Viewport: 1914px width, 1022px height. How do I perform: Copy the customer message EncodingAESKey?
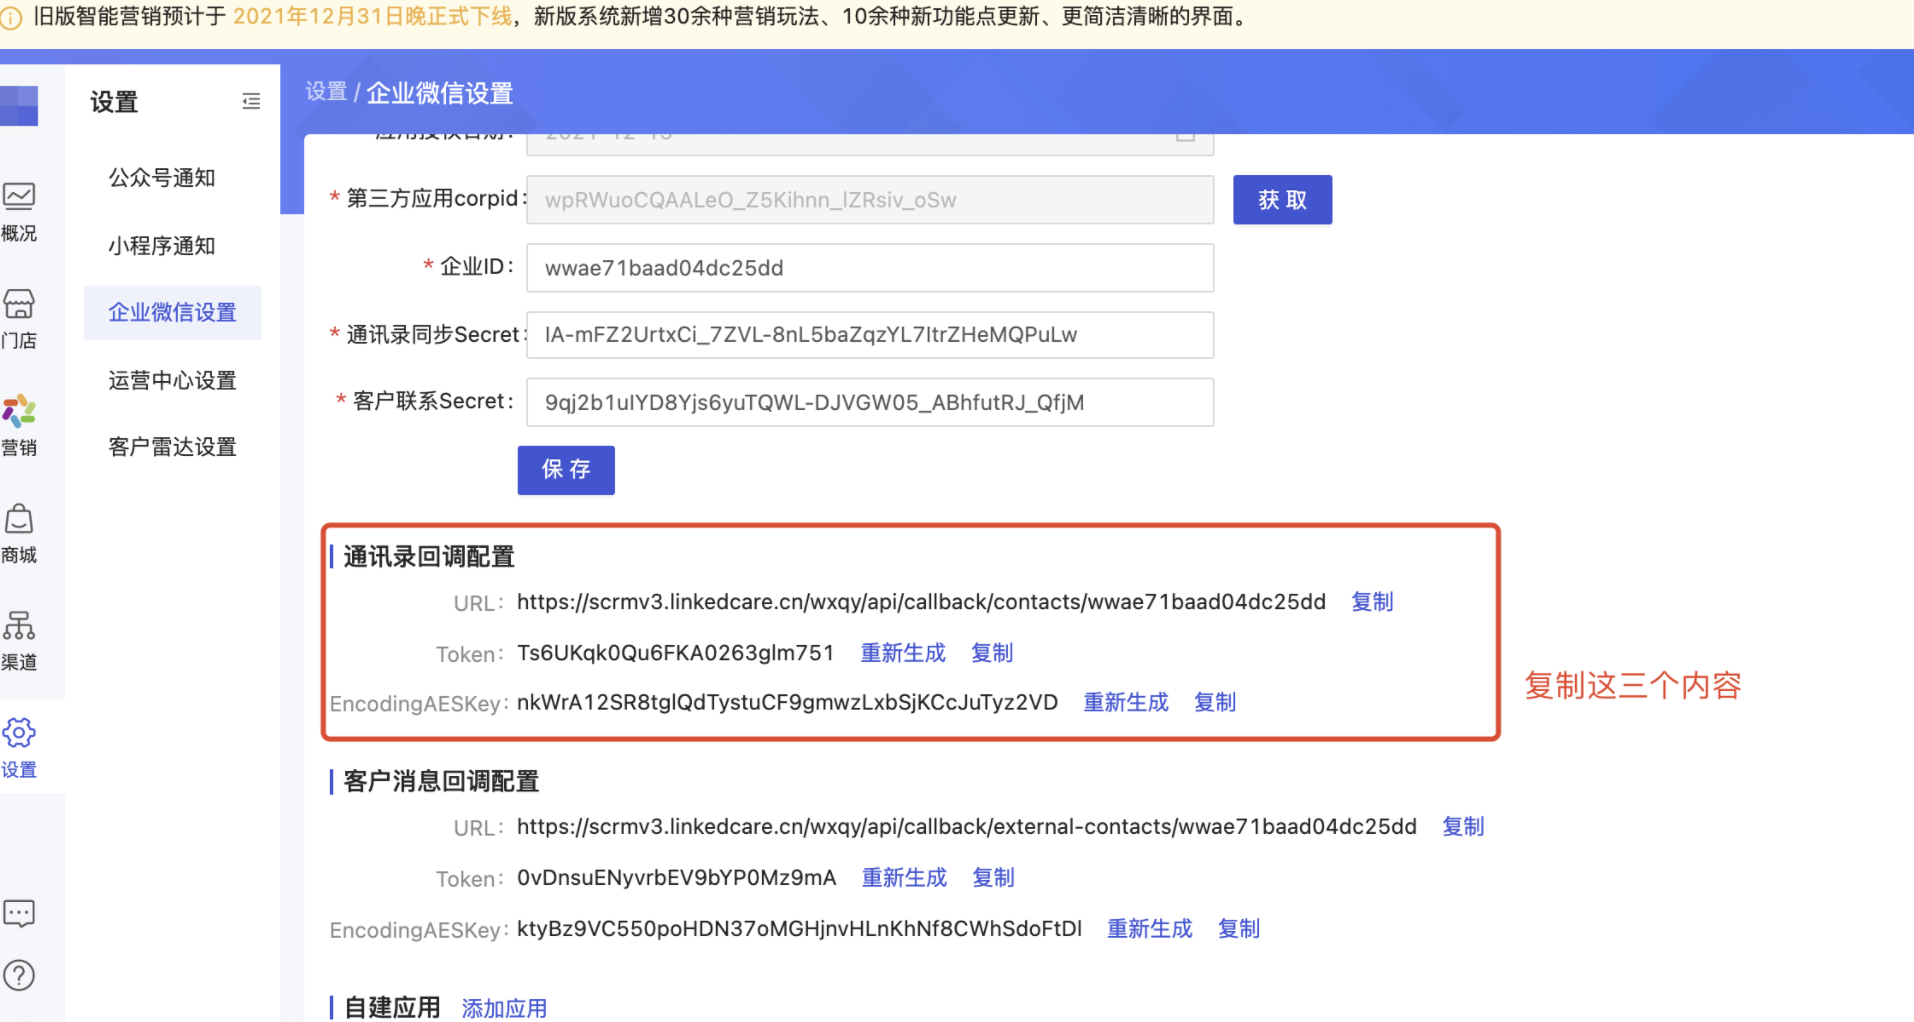[x=1239, y=929]
